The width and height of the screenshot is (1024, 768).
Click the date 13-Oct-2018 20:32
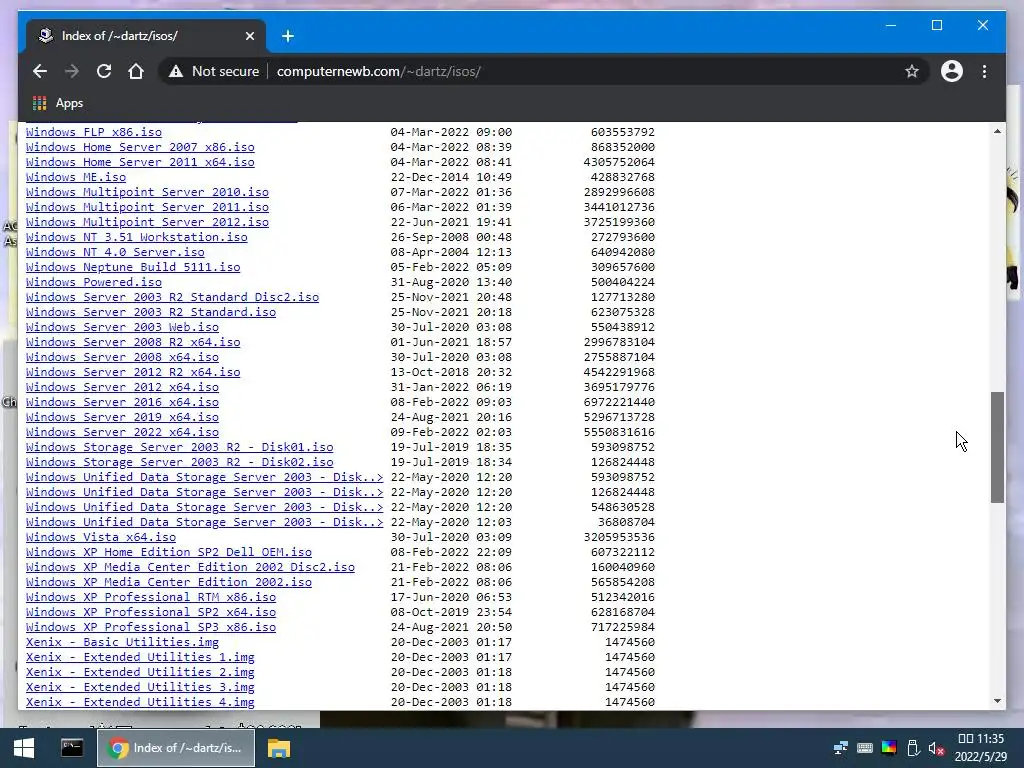[451, 372]
